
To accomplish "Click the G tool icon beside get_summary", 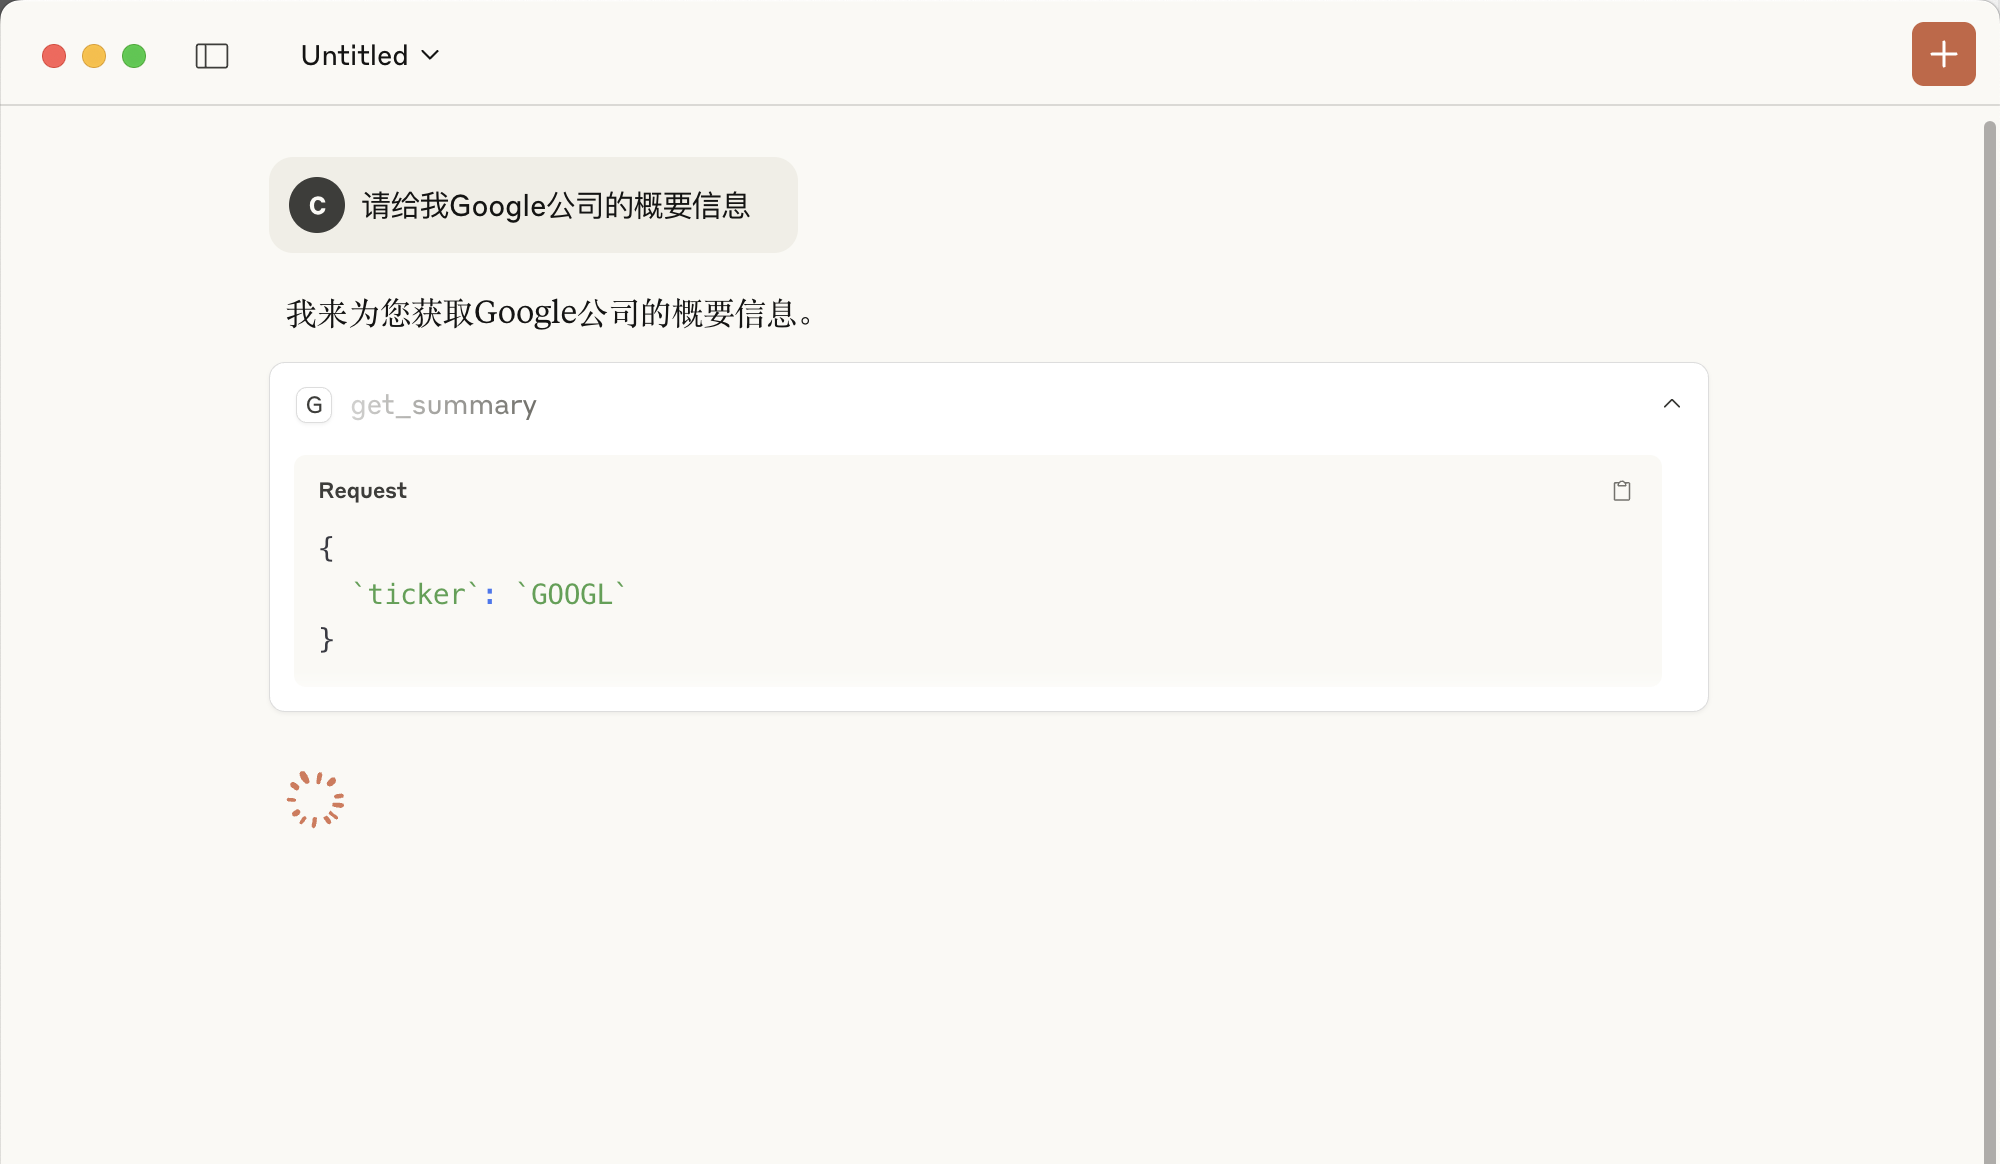I will (x=314, y=405).
